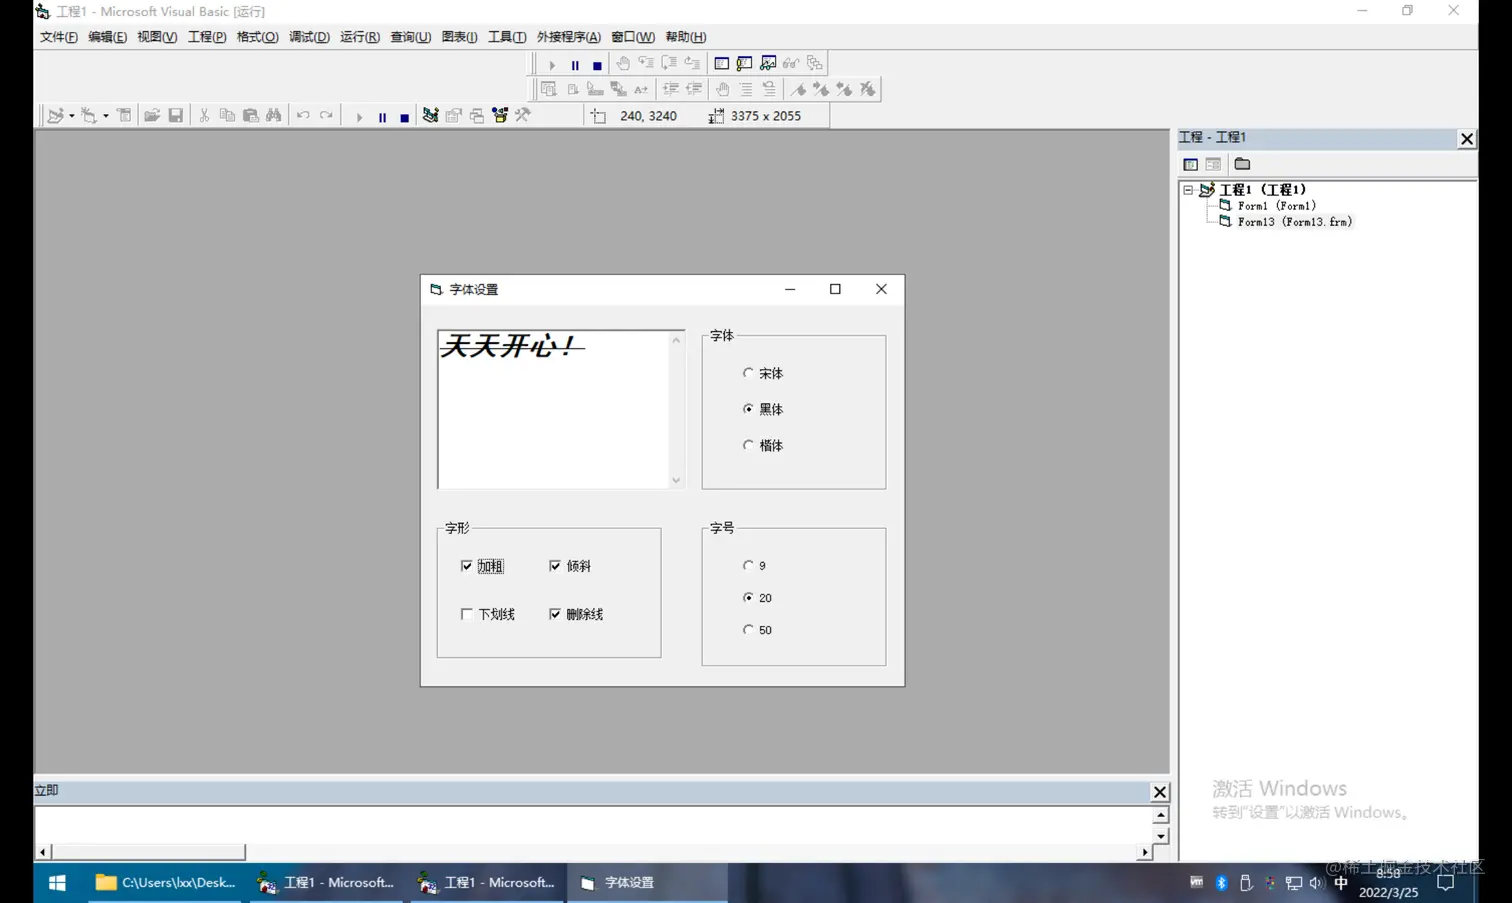Screen dimensions: 1512x903
Task: Click the Comment Block icon
Action: tap(746, 89)
